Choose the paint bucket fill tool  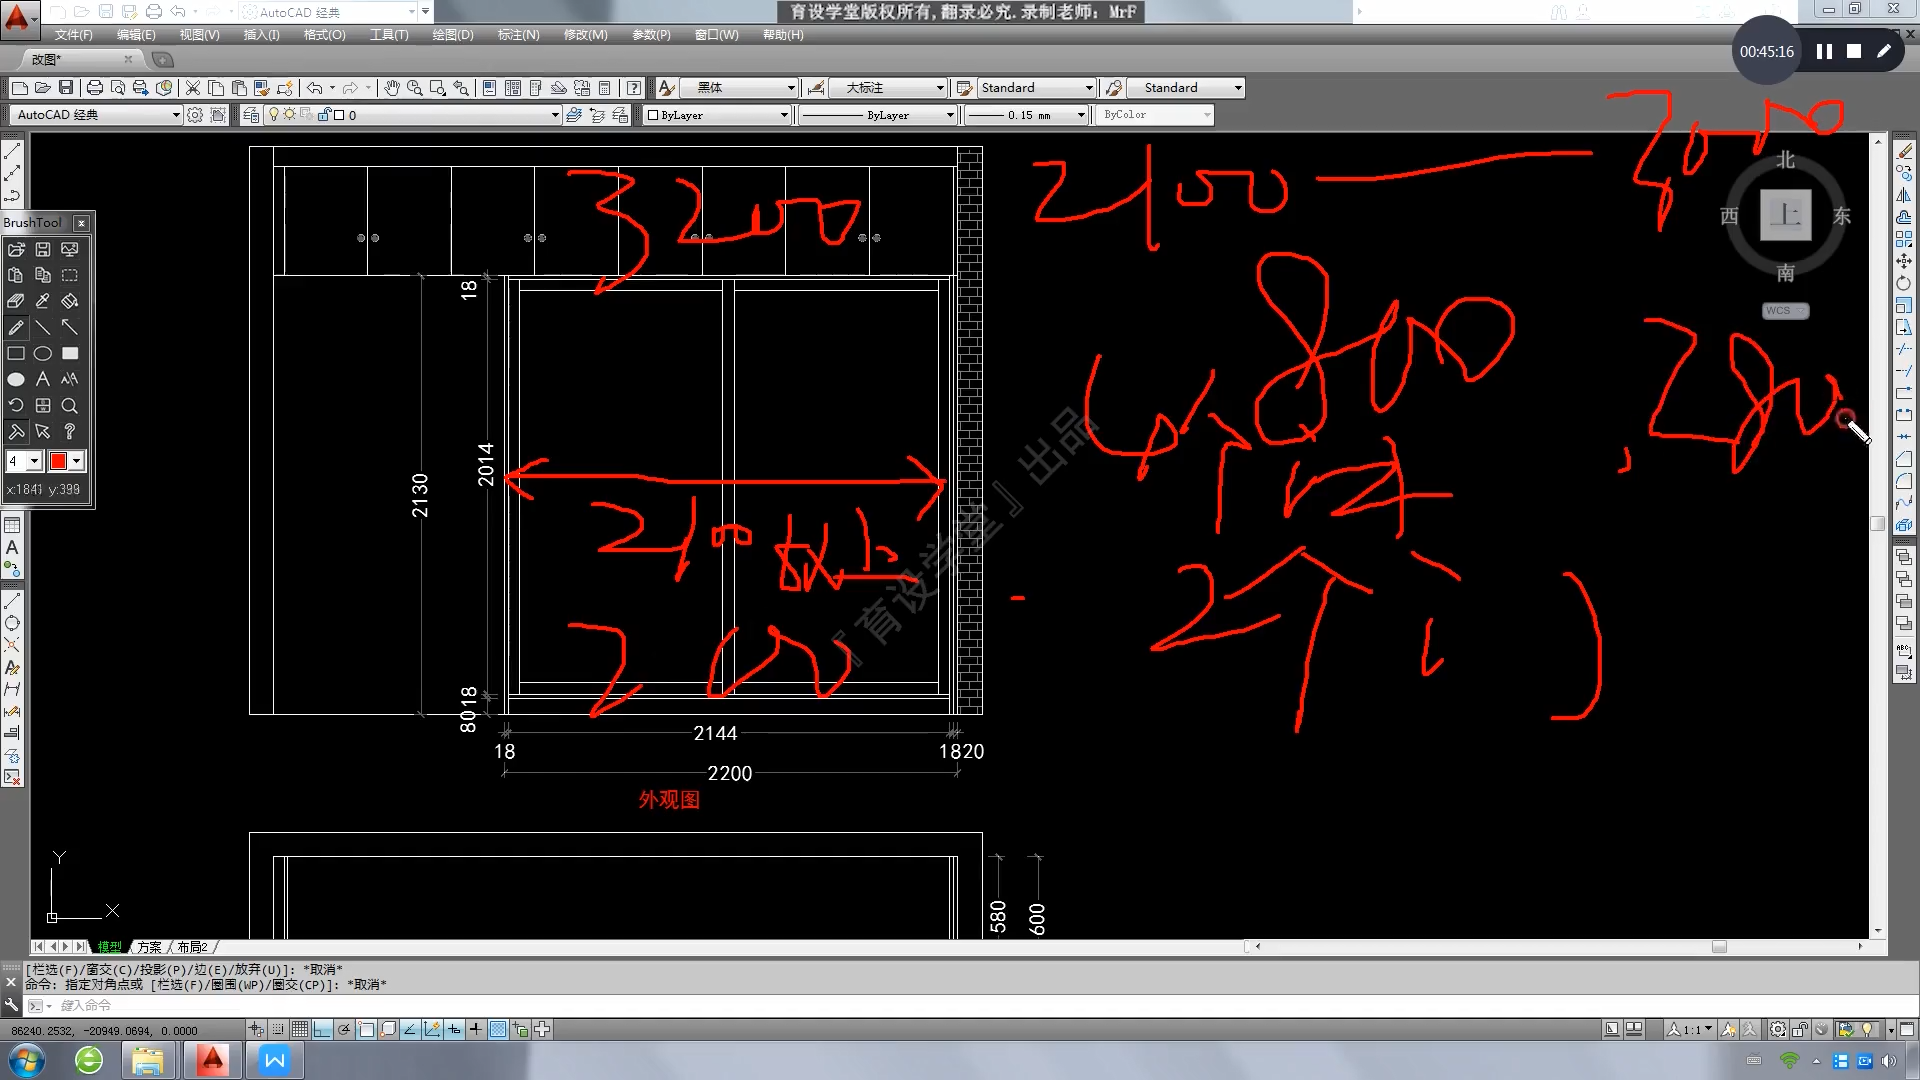pyautogui.click(x=70, y=301)
